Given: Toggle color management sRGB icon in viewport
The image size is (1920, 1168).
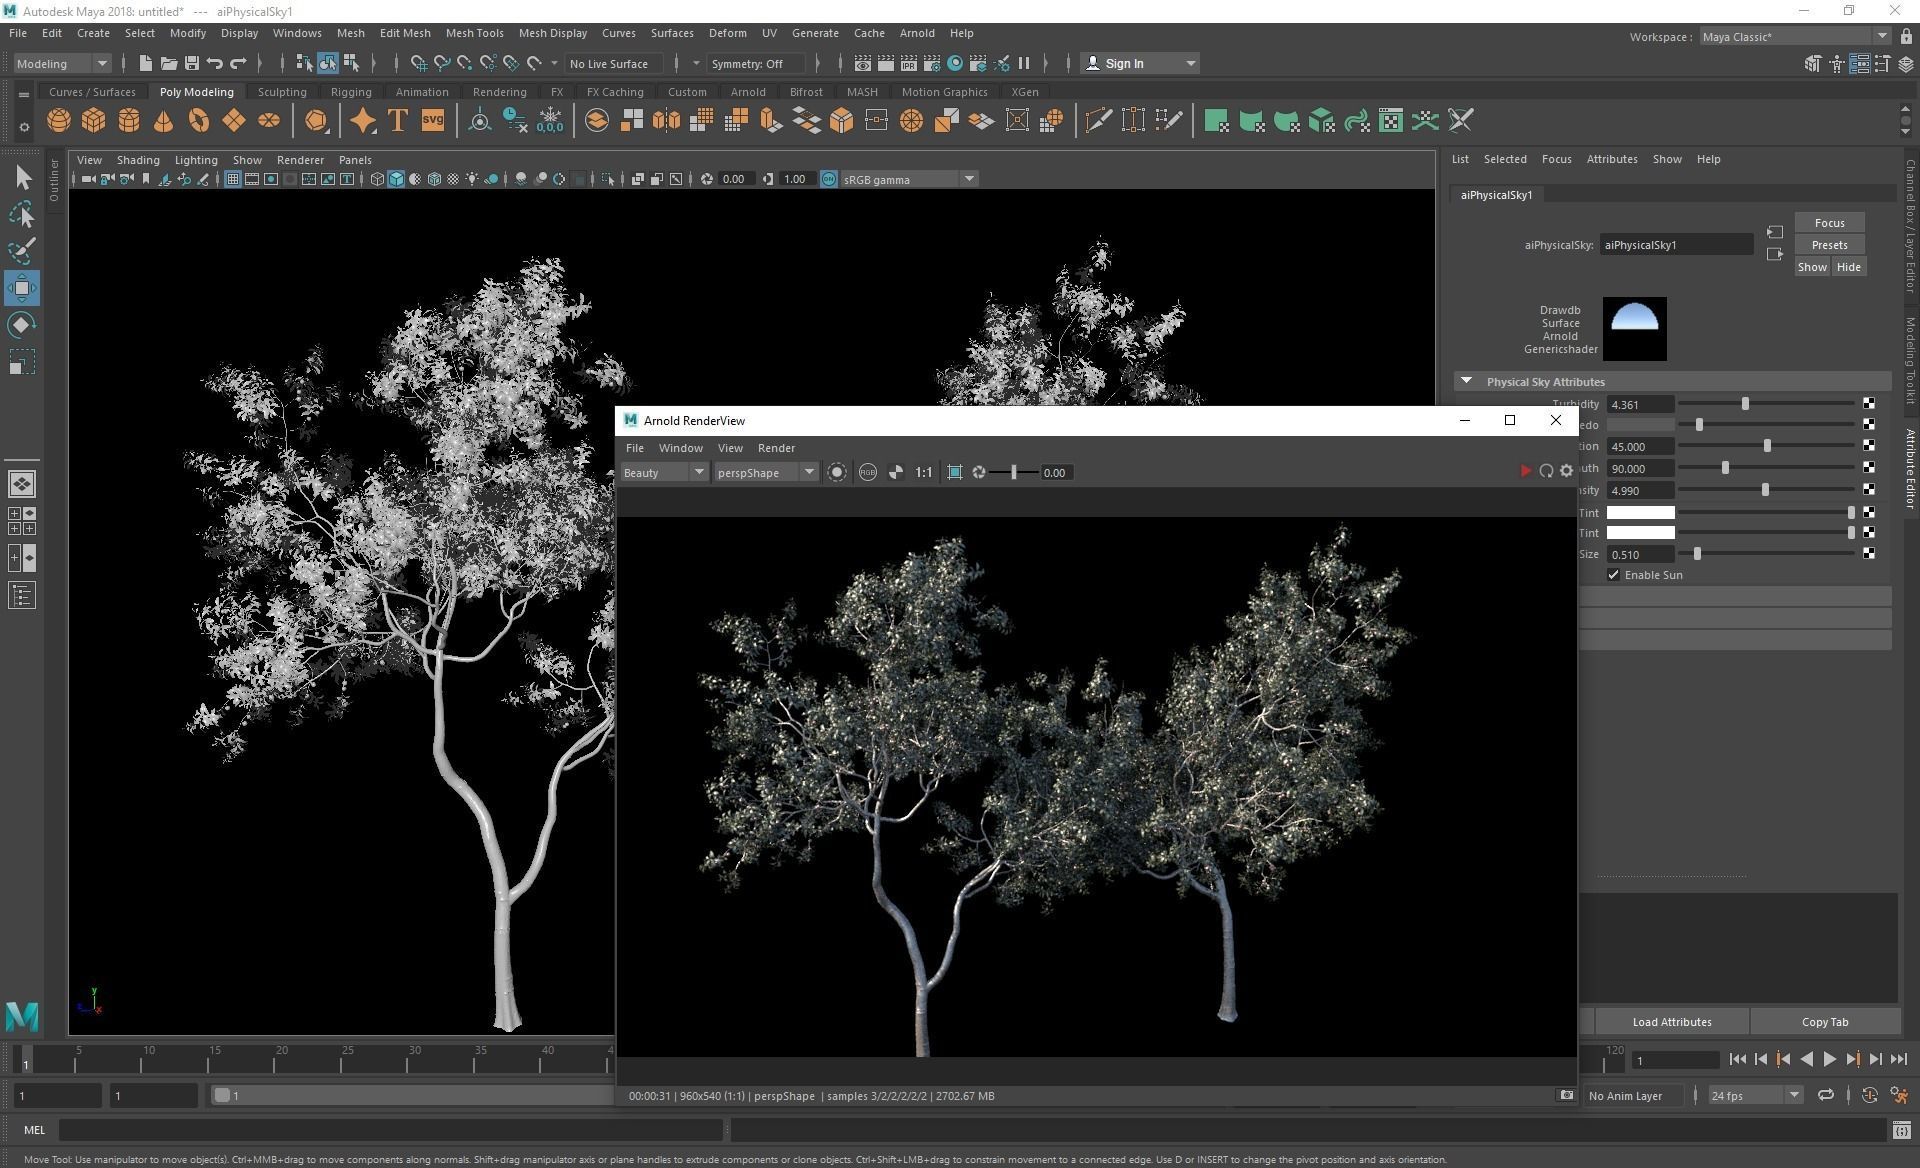Looking at the screenshot, I should [829, 179].
